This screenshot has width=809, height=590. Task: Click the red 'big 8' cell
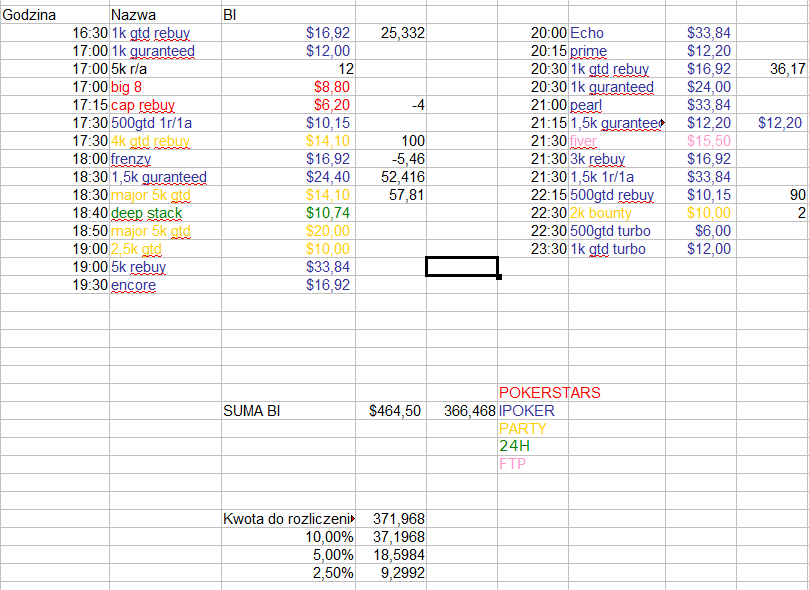click(165, 87)
